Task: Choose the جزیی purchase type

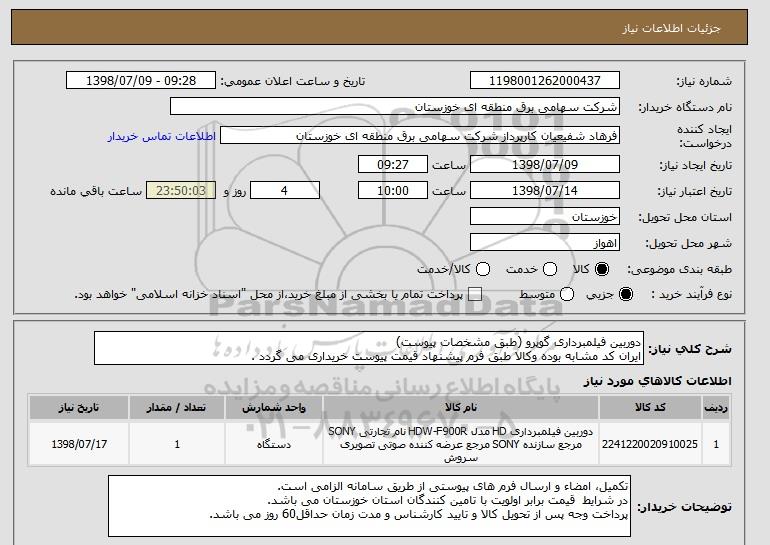Action: pos(626,294)
